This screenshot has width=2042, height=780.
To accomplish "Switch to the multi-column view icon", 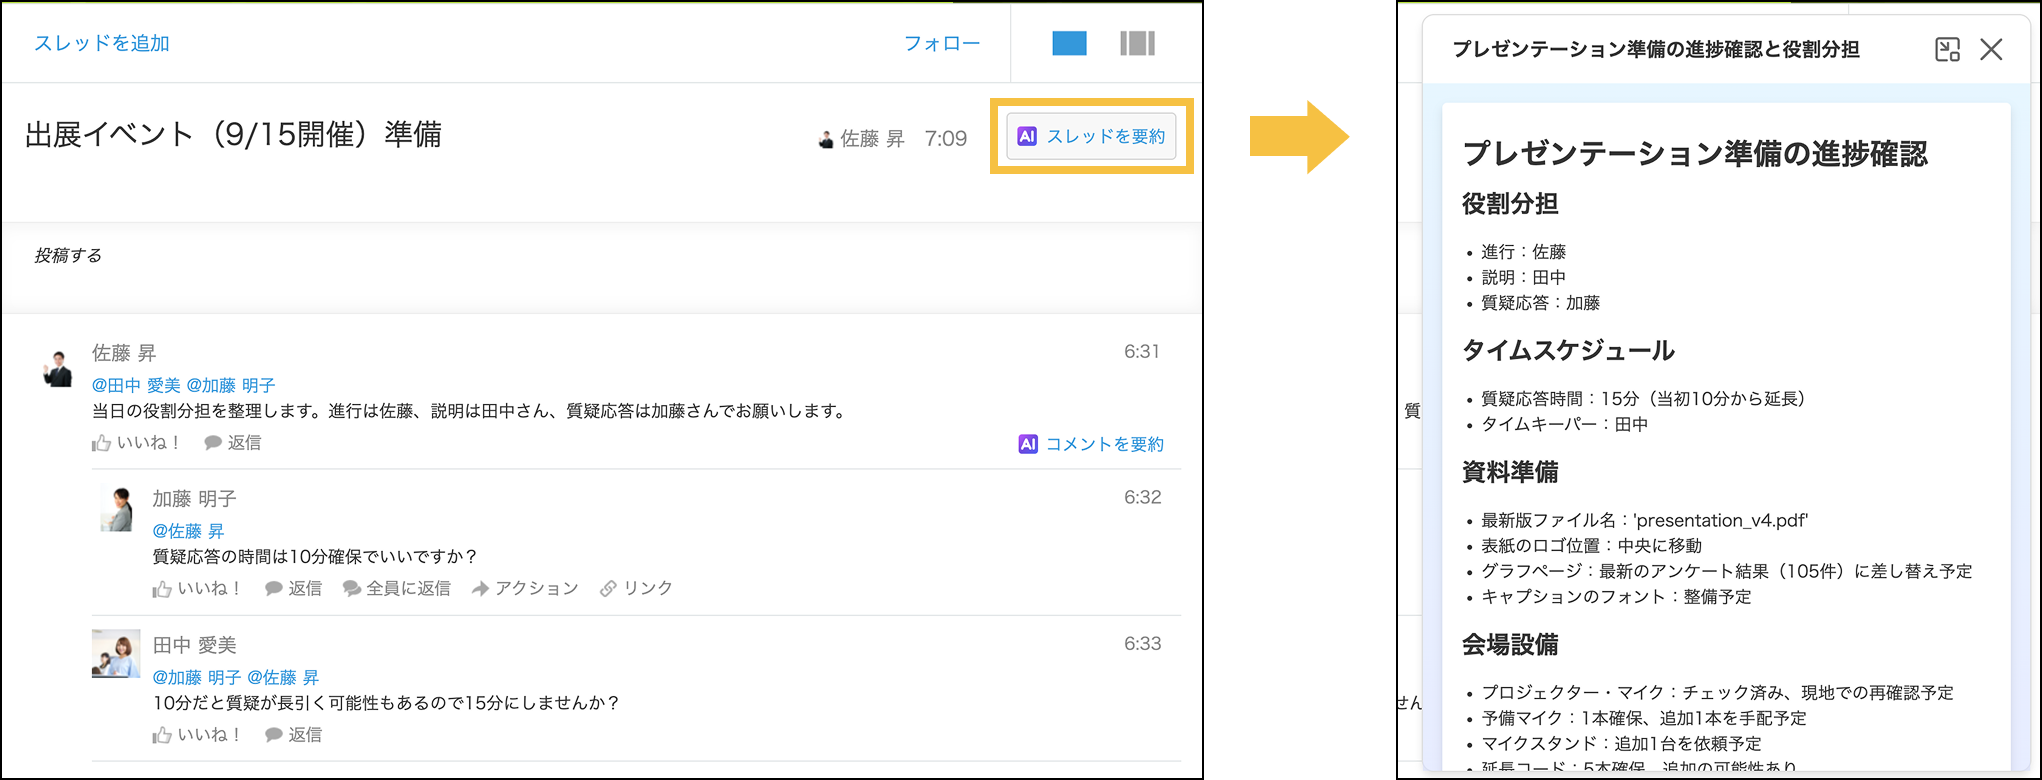I will point(1137,44).
